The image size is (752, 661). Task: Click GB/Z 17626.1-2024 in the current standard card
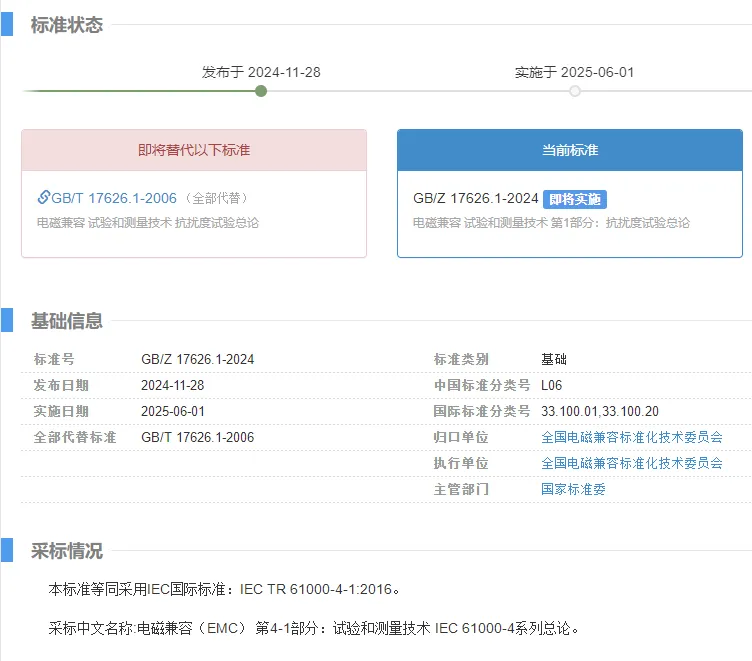click(x=475, y=199)
